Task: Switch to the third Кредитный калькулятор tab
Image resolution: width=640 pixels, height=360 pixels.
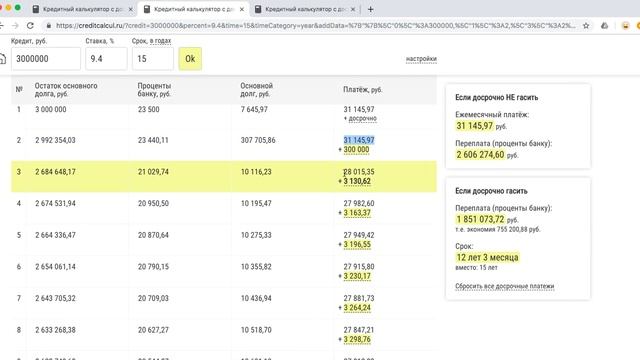Action: click(x=304, y=9)
